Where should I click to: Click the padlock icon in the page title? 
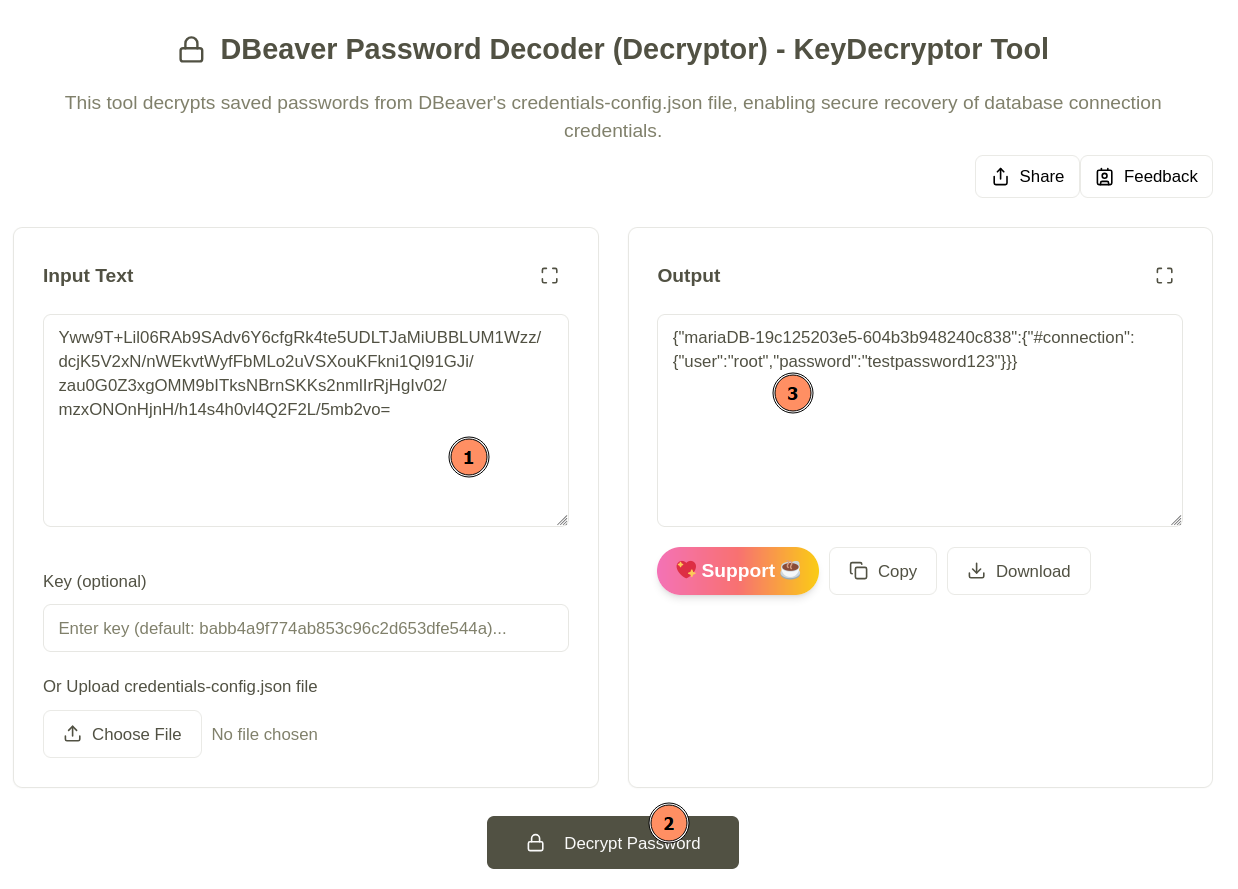coord(191,48)
